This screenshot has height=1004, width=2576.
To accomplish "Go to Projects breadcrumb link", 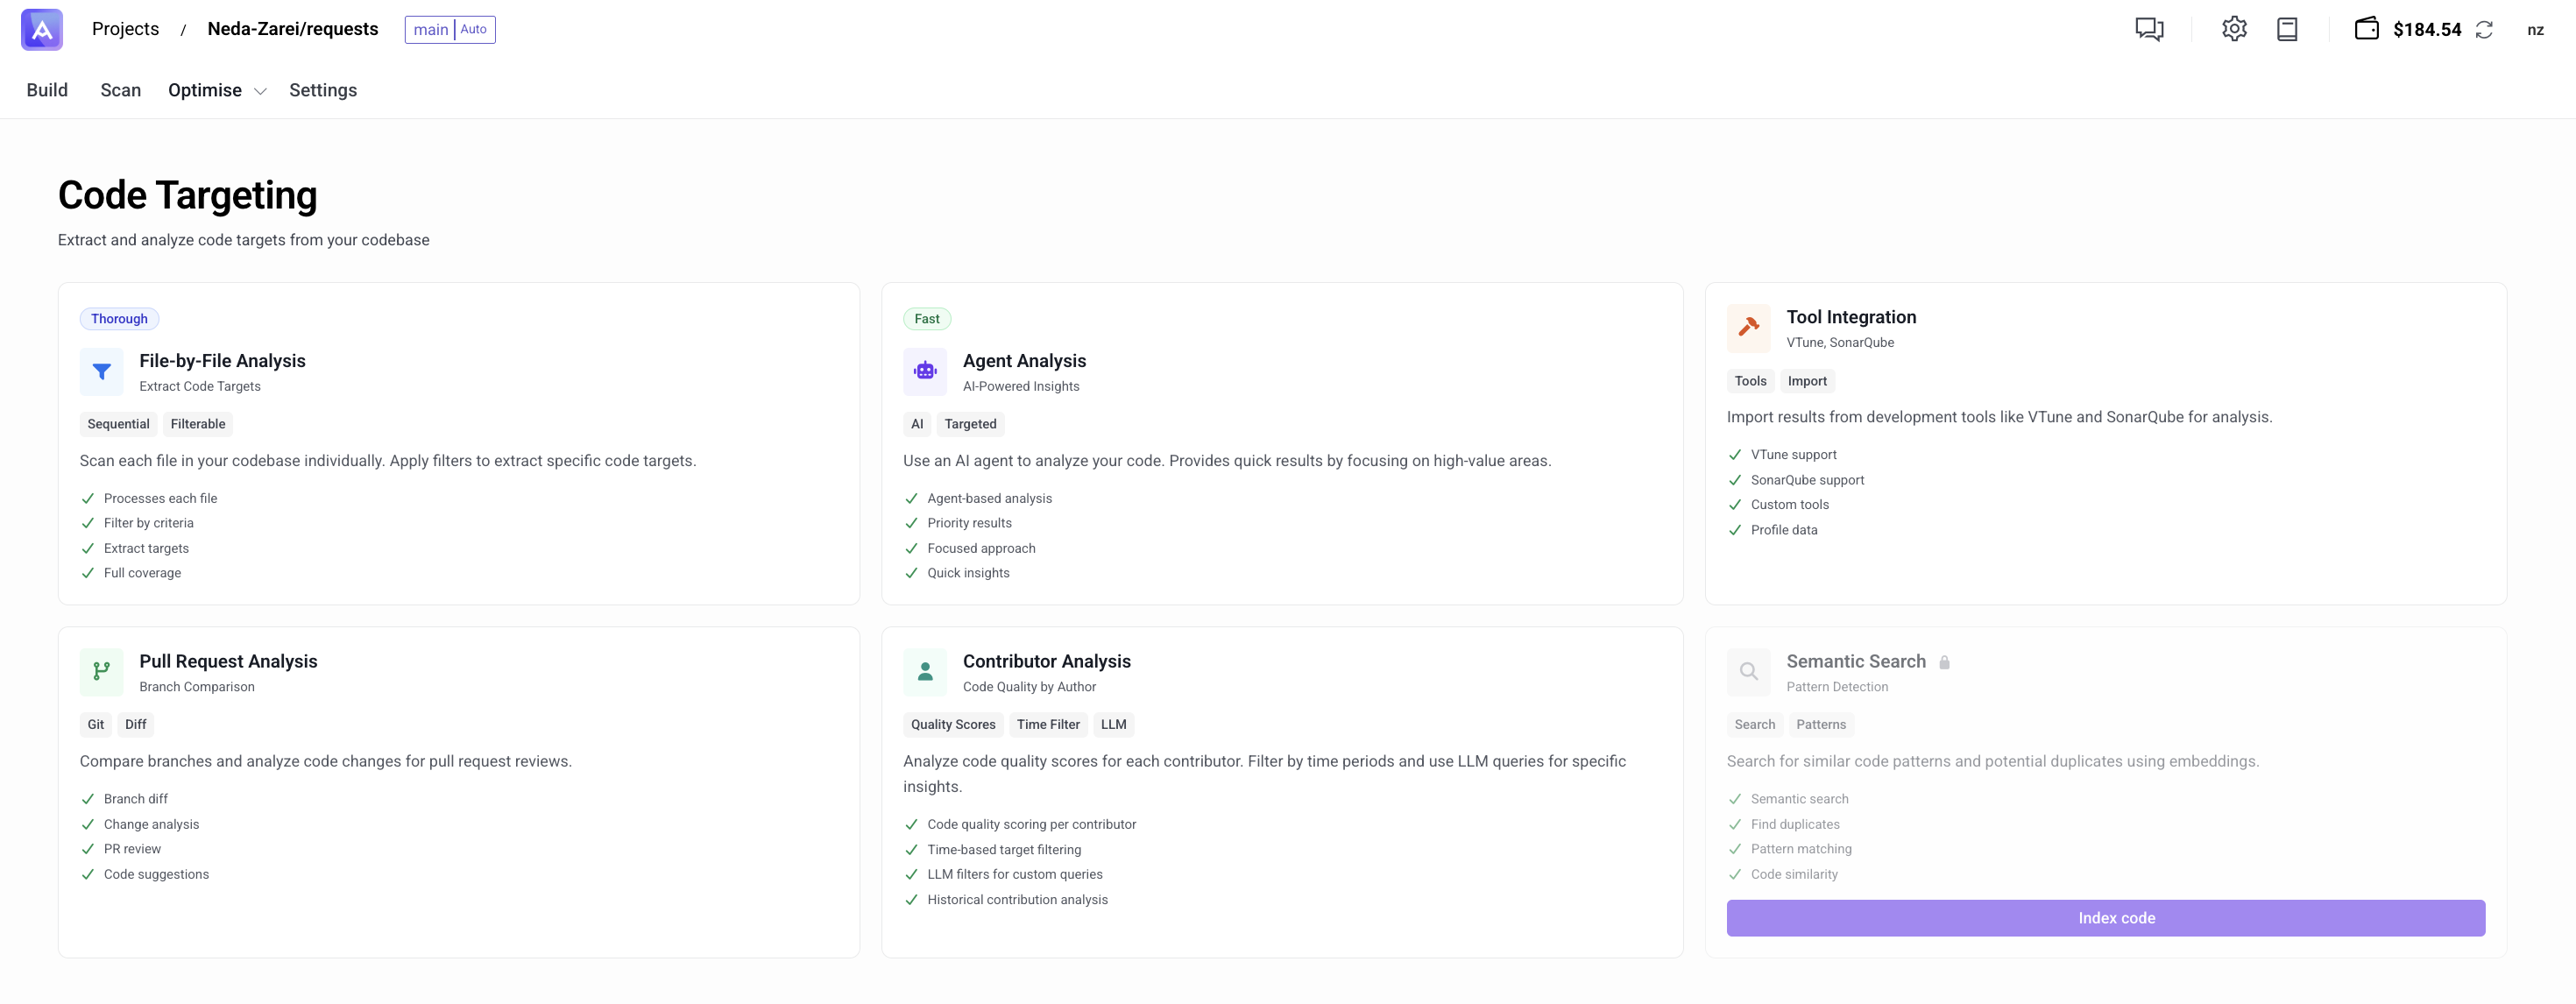I will pyautogui.click(x=125, y=29).
